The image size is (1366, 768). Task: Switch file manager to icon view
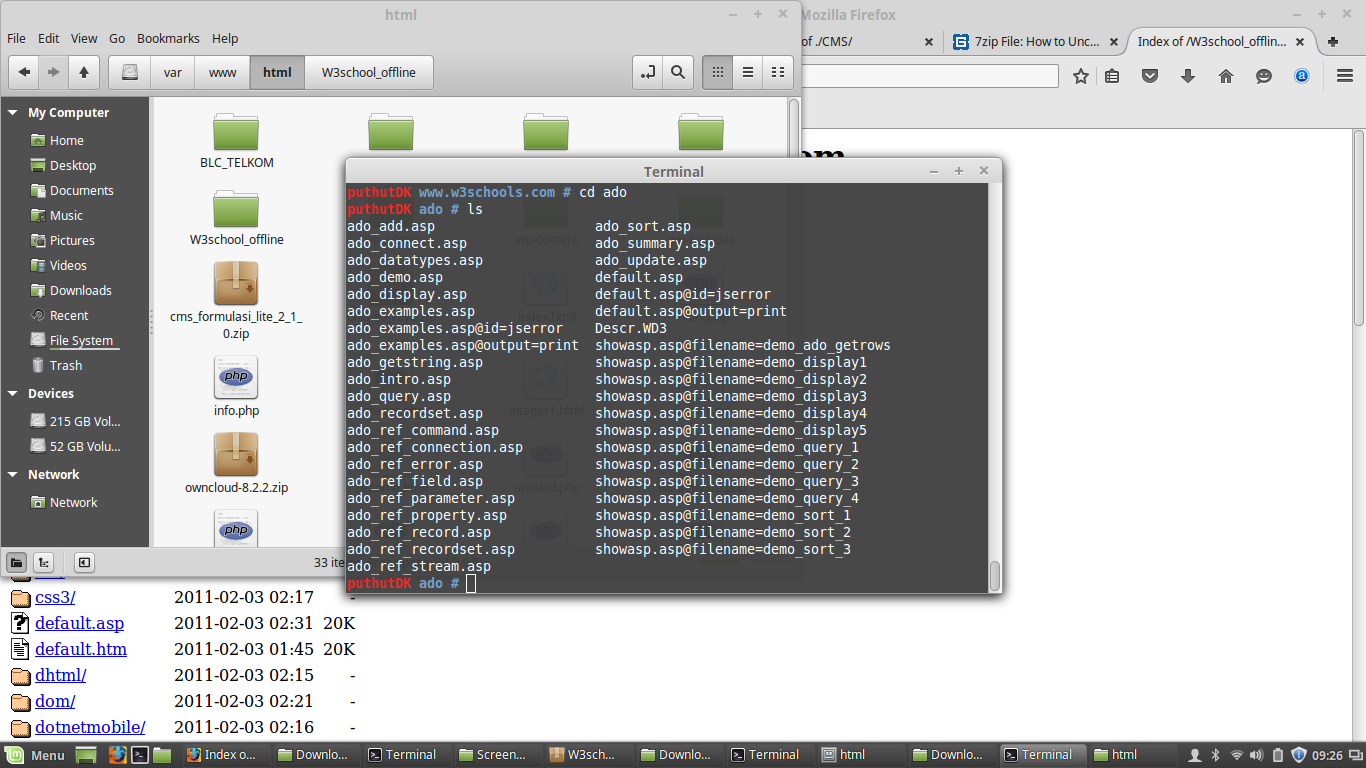point(717,72)
